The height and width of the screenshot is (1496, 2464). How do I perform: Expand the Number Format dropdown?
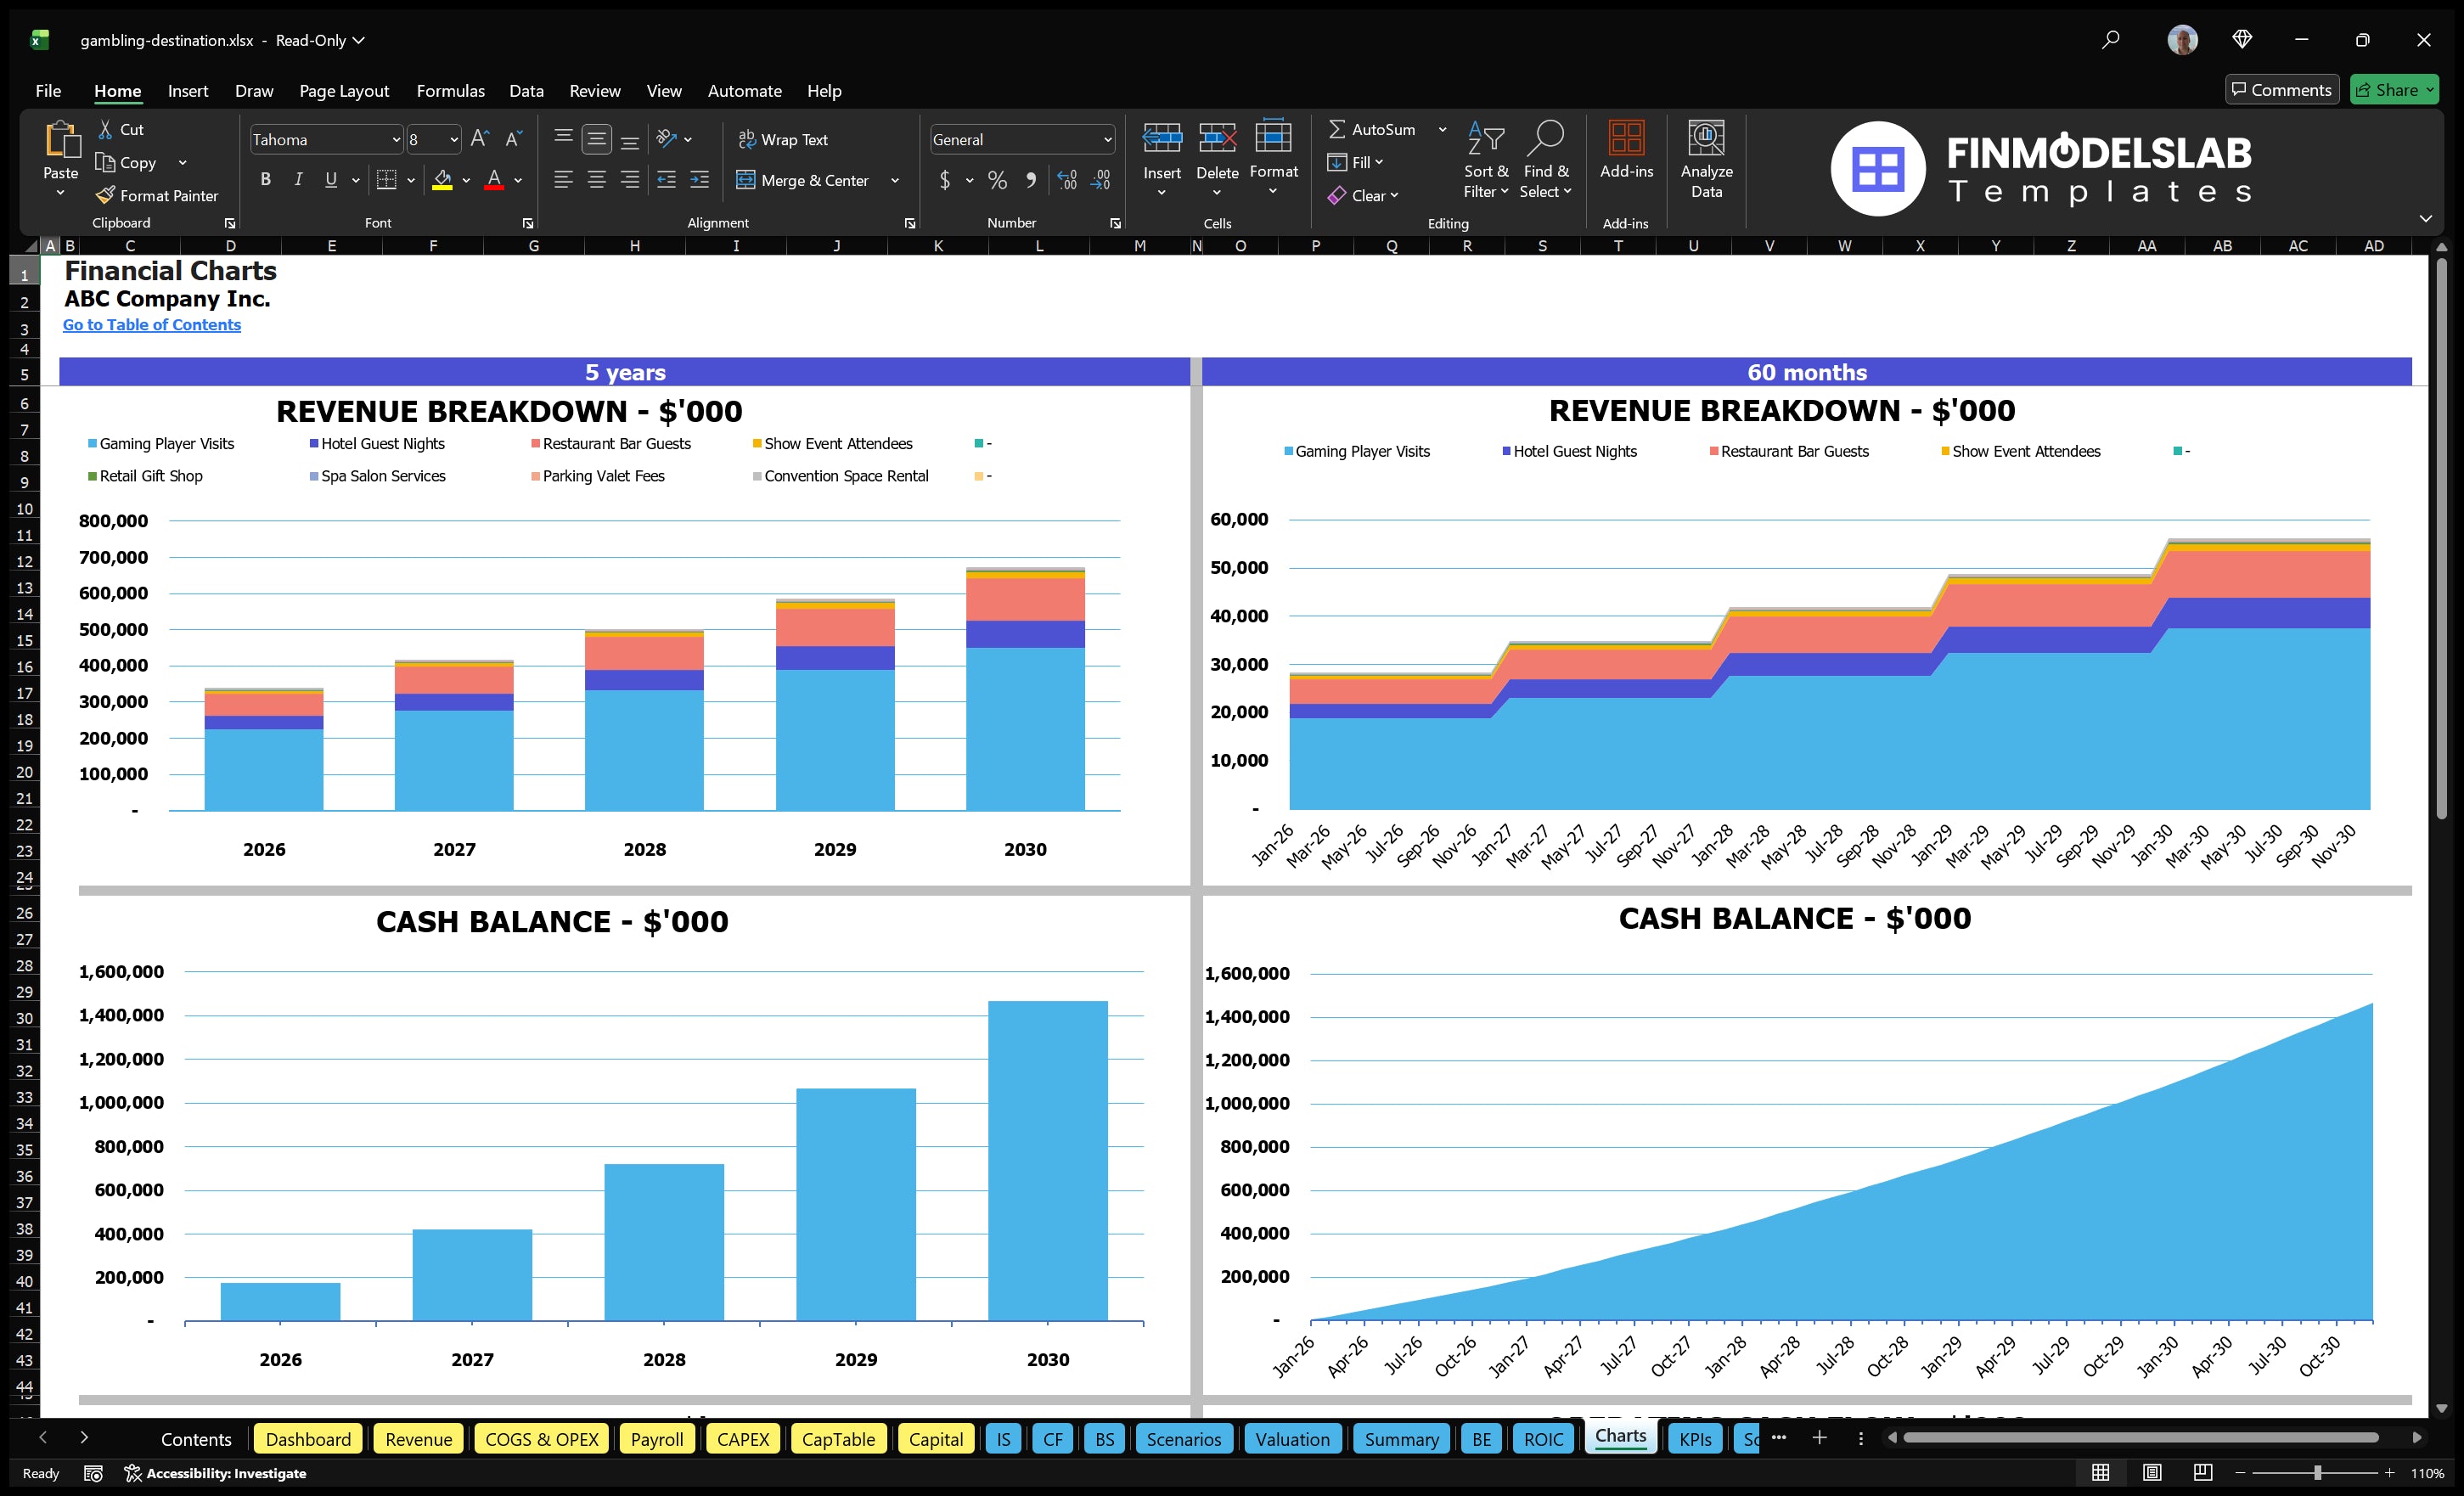click(1108, 139)
